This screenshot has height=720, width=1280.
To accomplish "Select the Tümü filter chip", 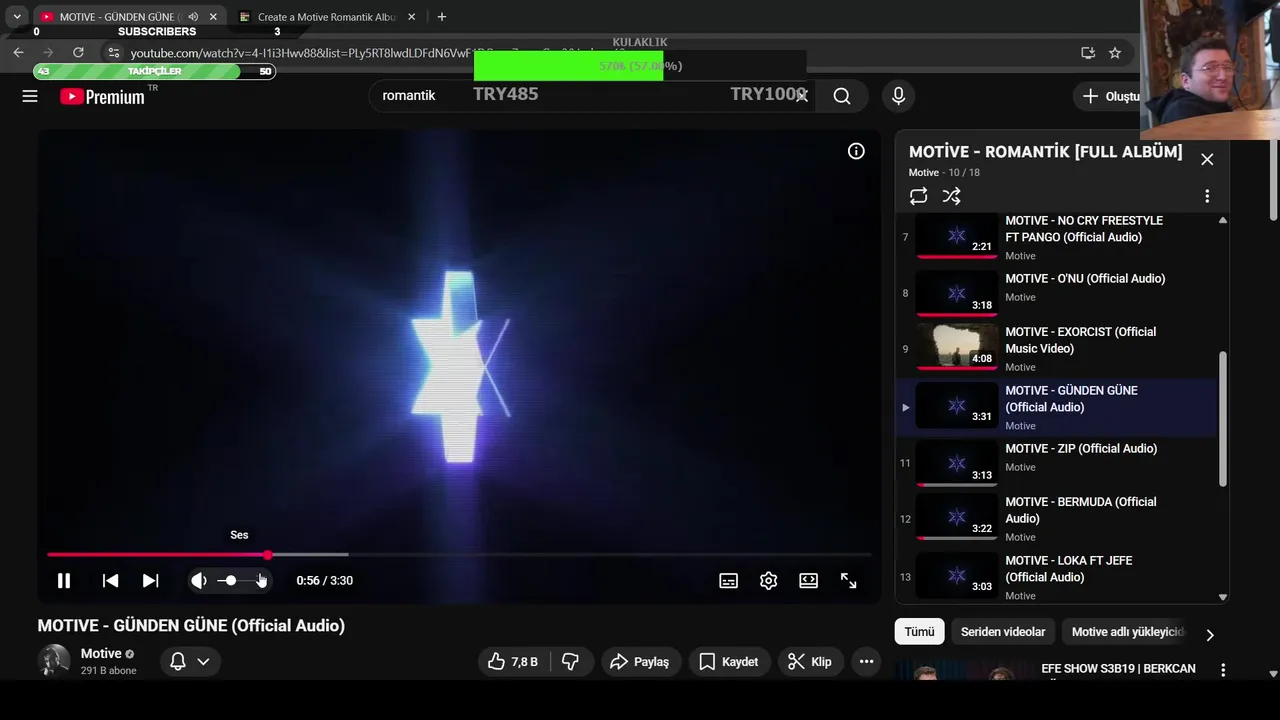I will coord(919,632).
